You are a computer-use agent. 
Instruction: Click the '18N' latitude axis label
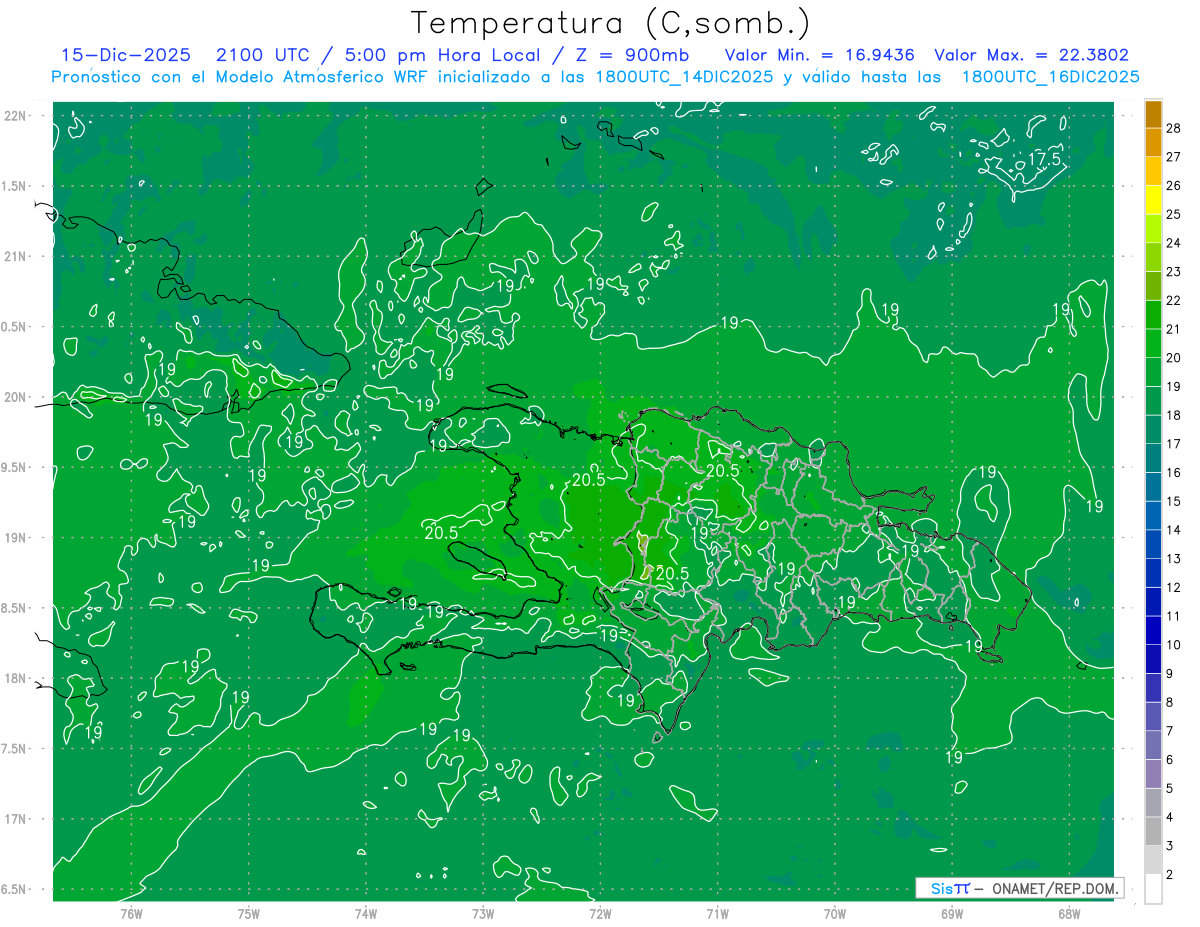coord(14,678)
